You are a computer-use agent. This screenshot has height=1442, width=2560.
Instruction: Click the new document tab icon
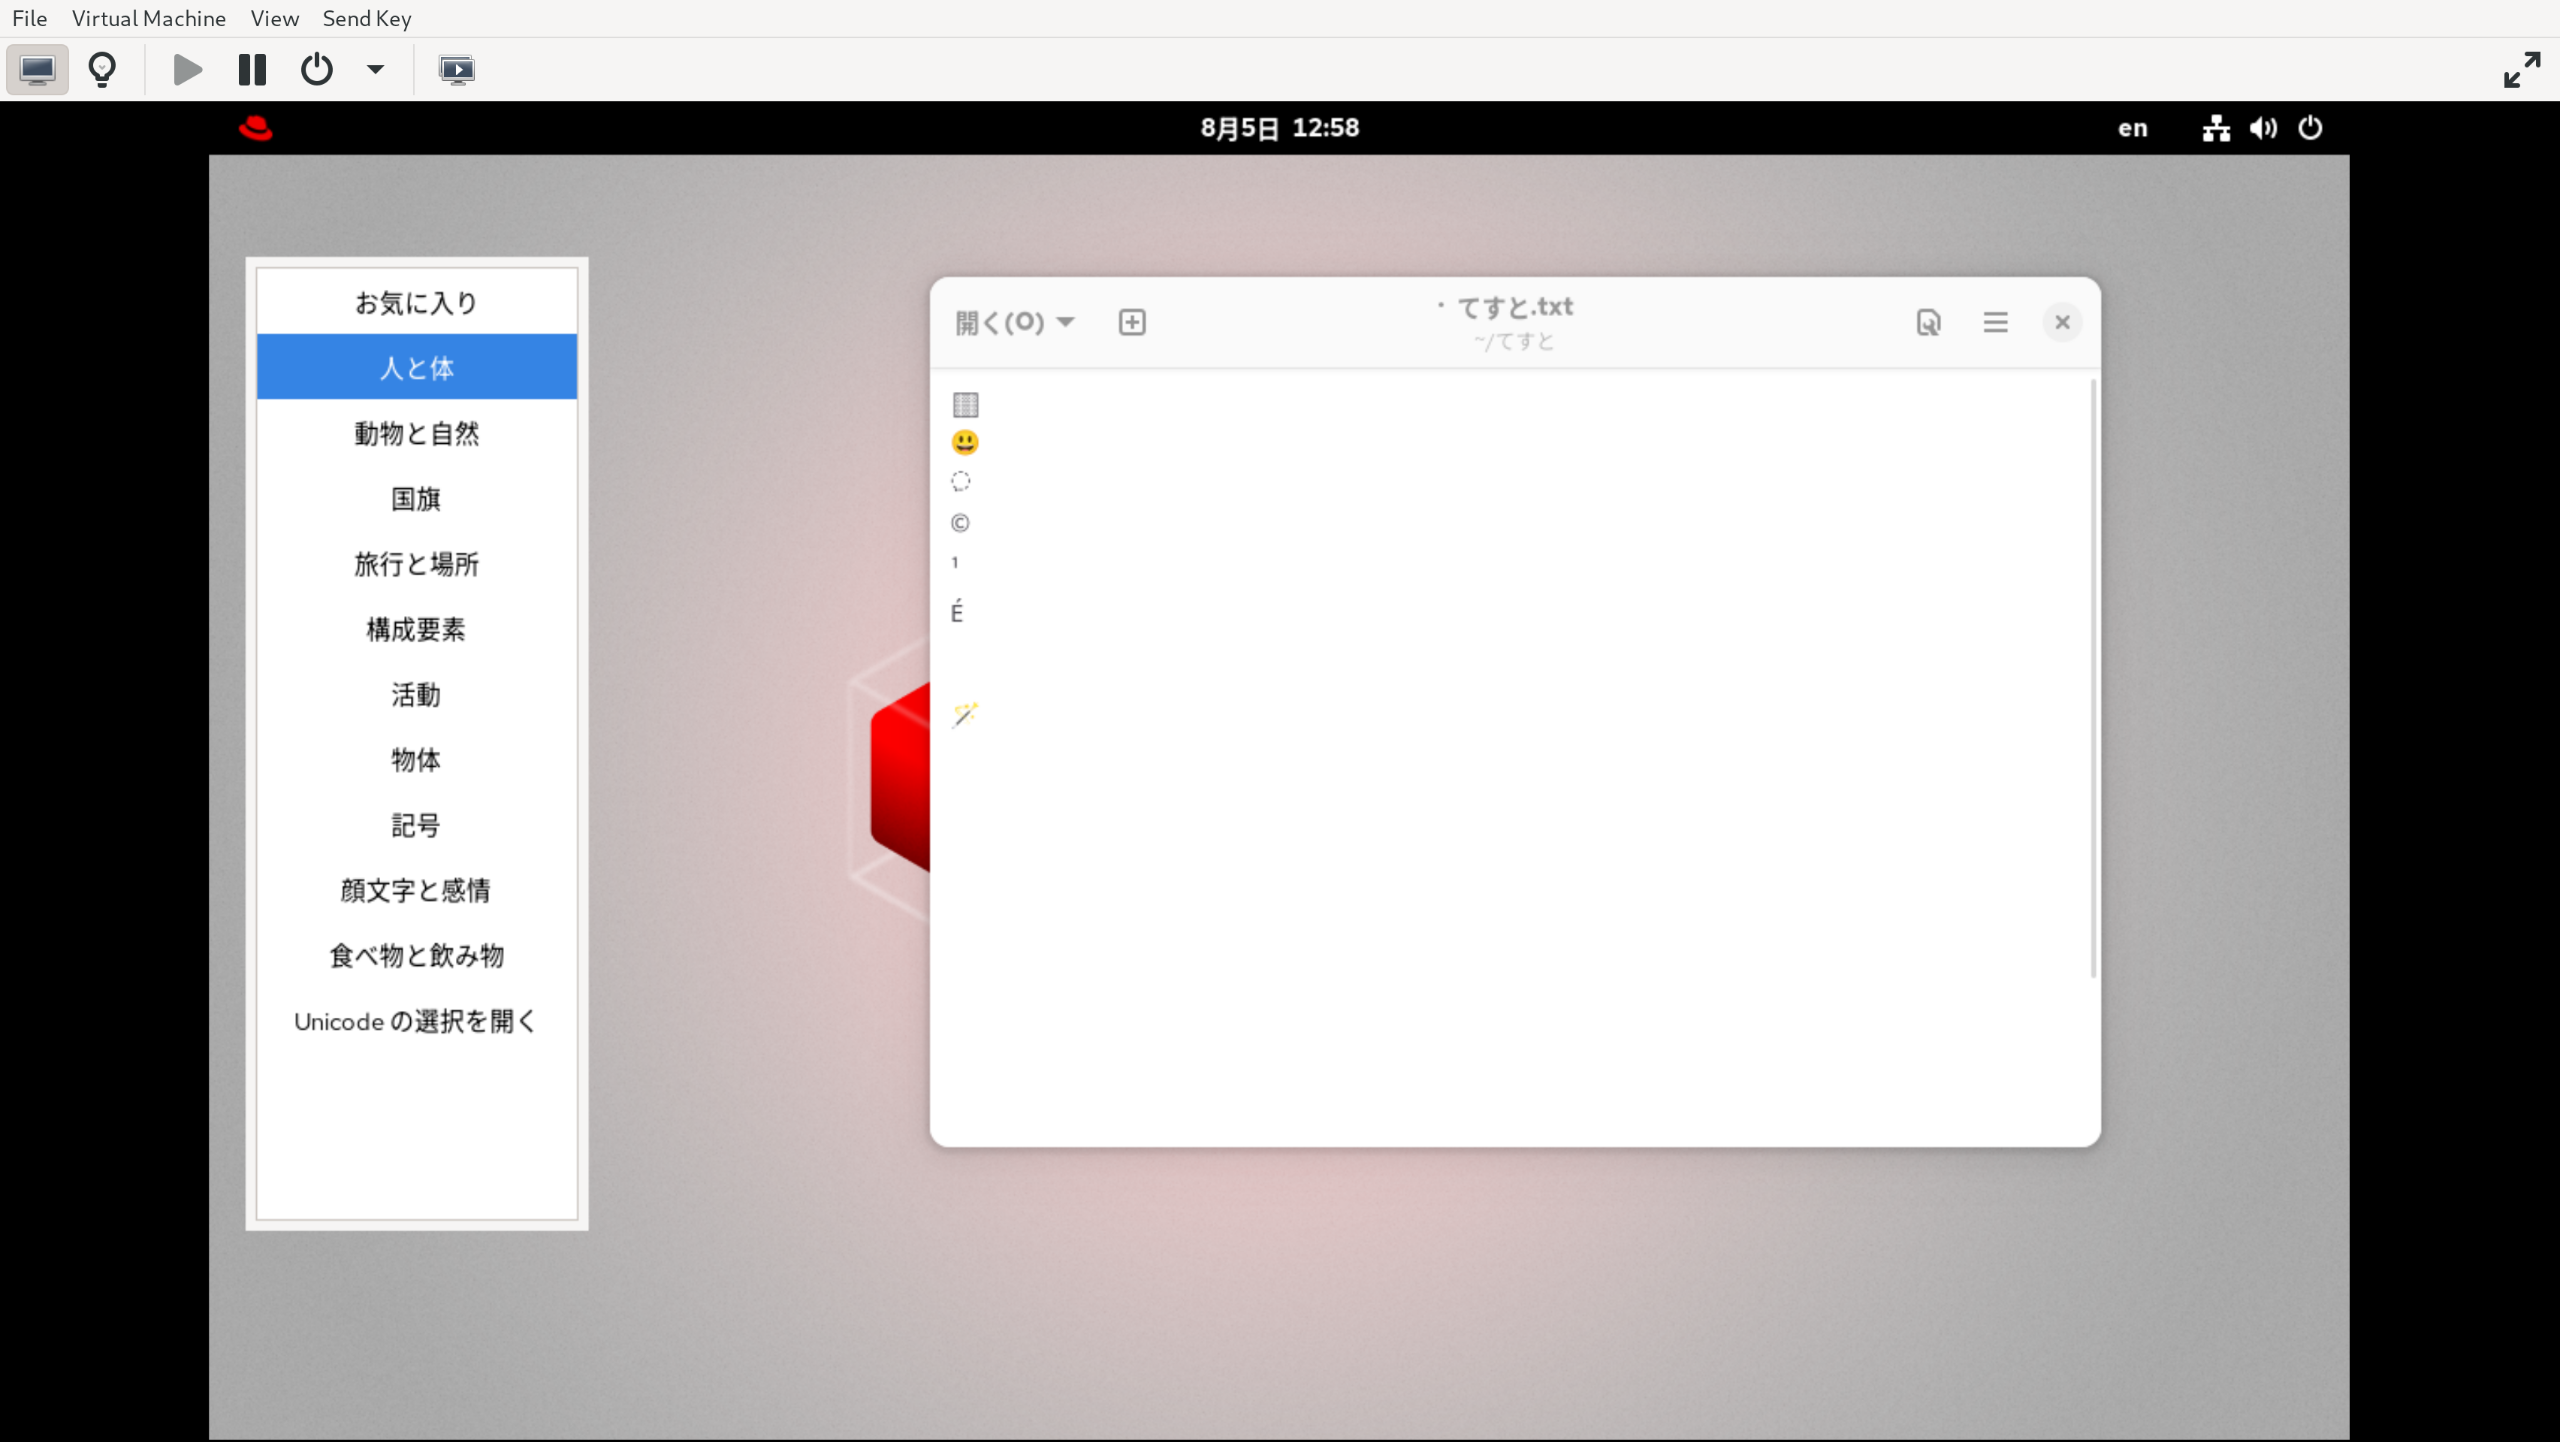click(1132, 322)
